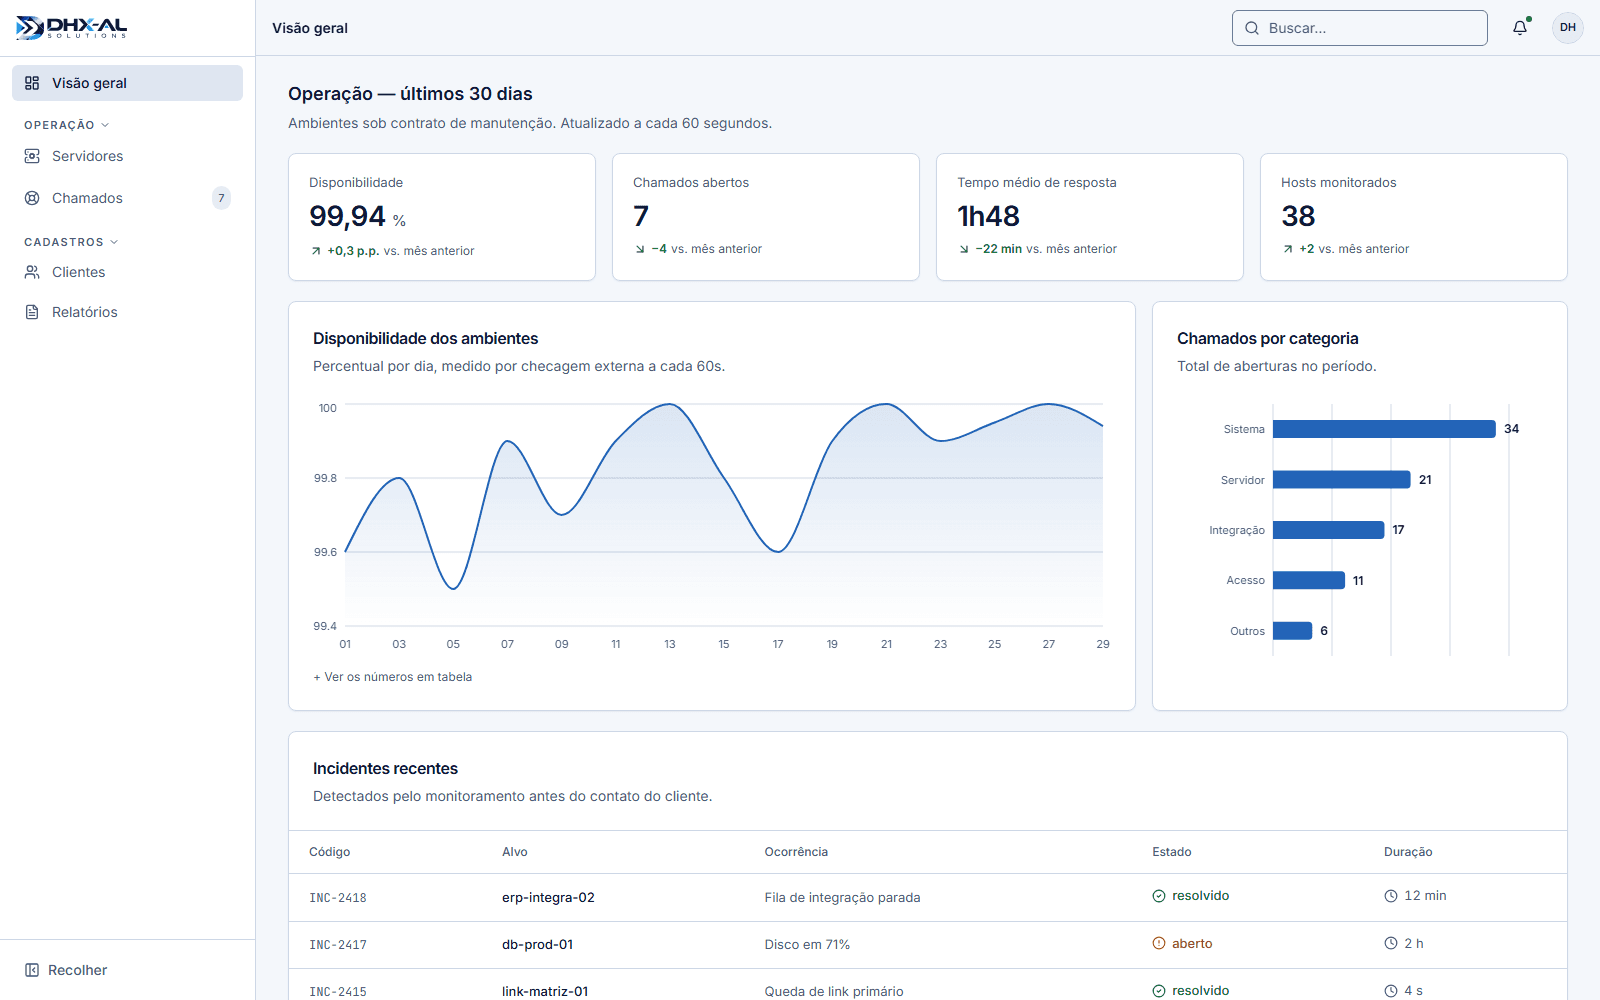
Task: Click the target db-prod-01
Action: pos(538,945)
